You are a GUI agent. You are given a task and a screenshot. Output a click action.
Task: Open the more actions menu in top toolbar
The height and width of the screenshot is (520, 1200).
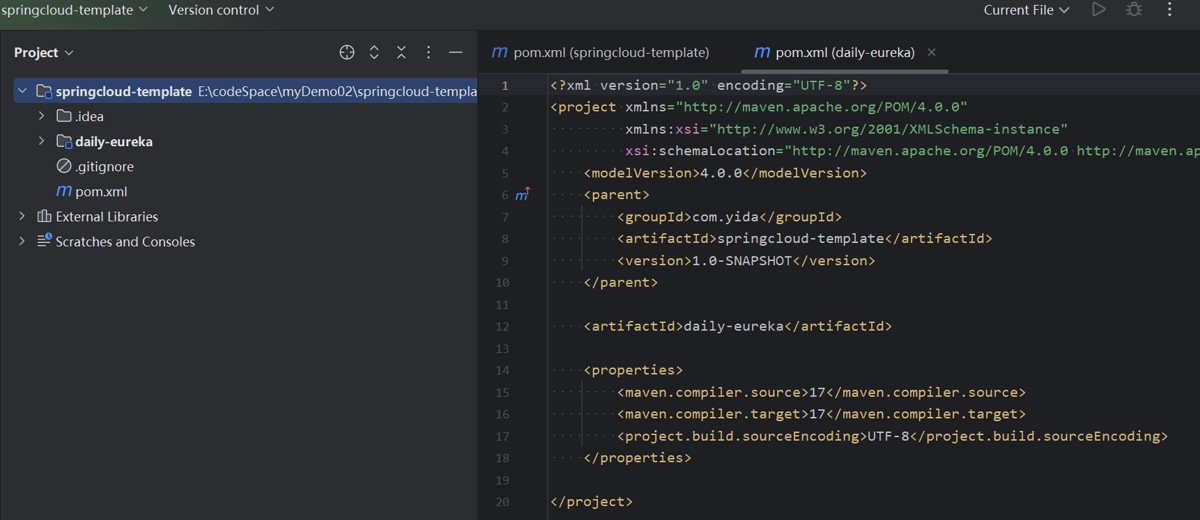(x=1170, y=10)
